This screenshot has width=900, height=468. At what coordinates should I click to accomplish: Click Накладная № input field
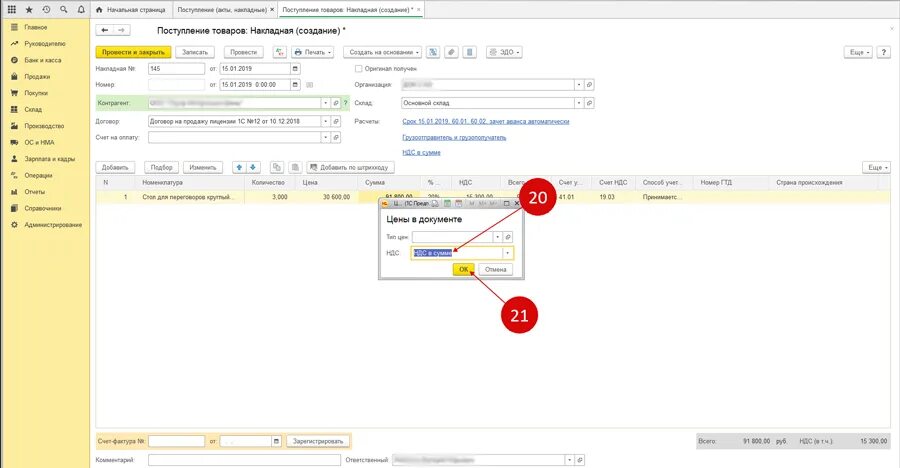click(176, 69)
